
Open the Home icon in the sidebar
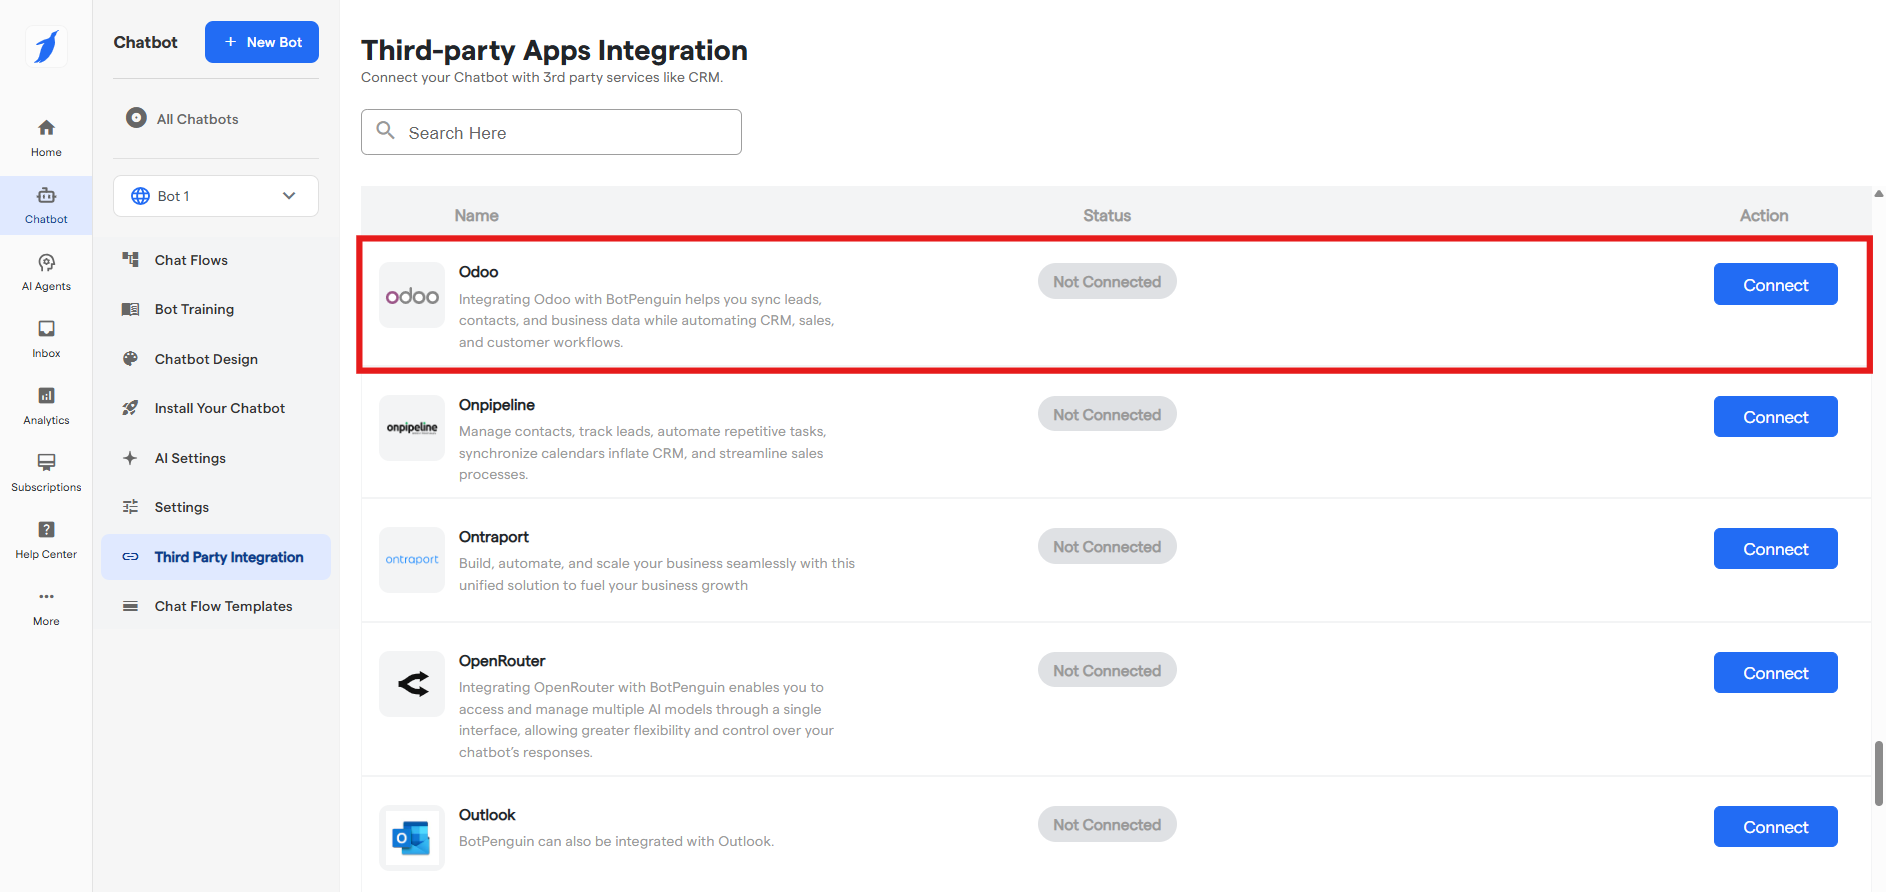46,128
